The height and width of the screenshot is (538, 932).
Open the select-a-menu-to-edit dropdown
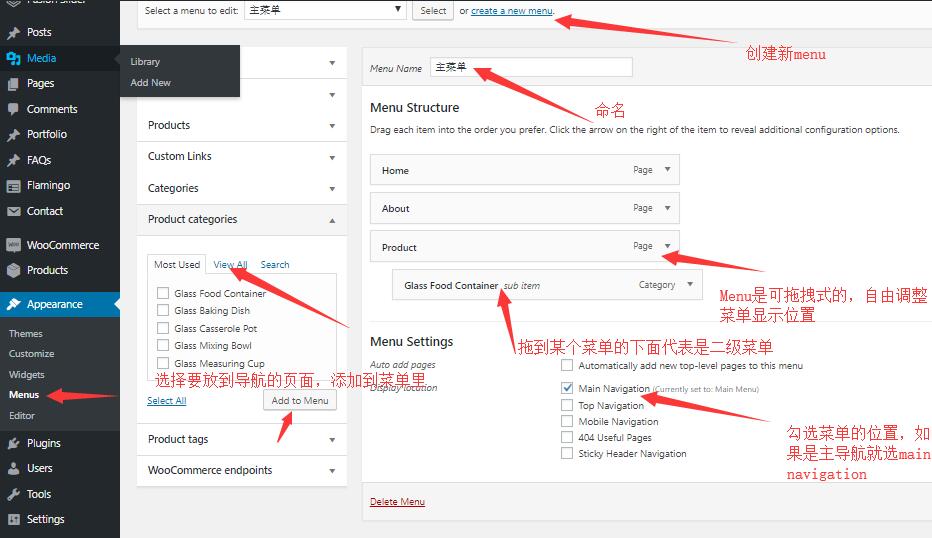pos(325,10)
